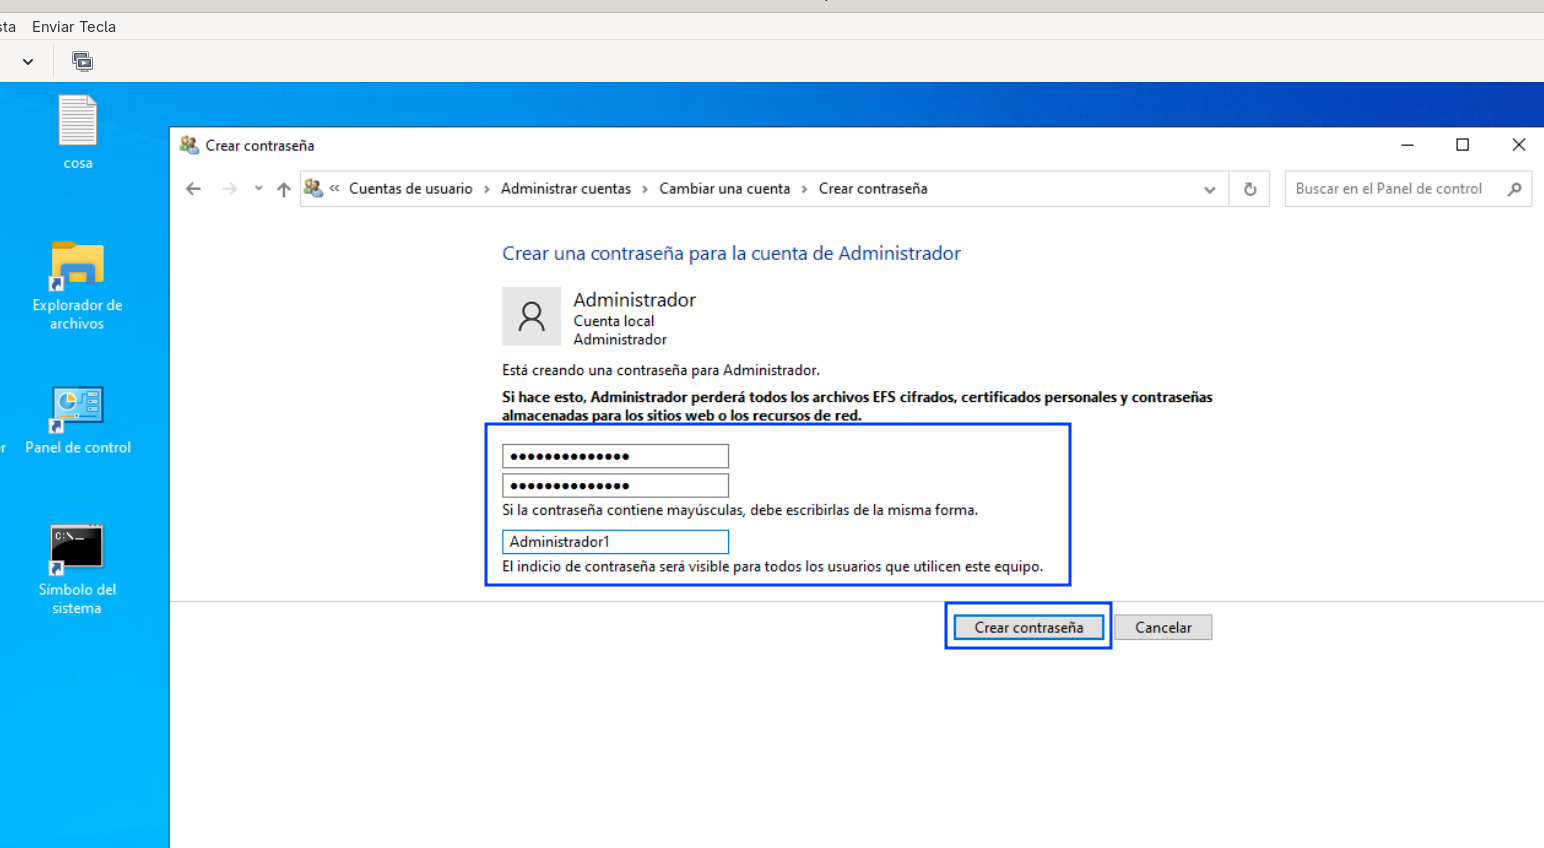Click the password hint field containing Administrador1
Screen dimensions: 1544x848
tap(615, 542)
